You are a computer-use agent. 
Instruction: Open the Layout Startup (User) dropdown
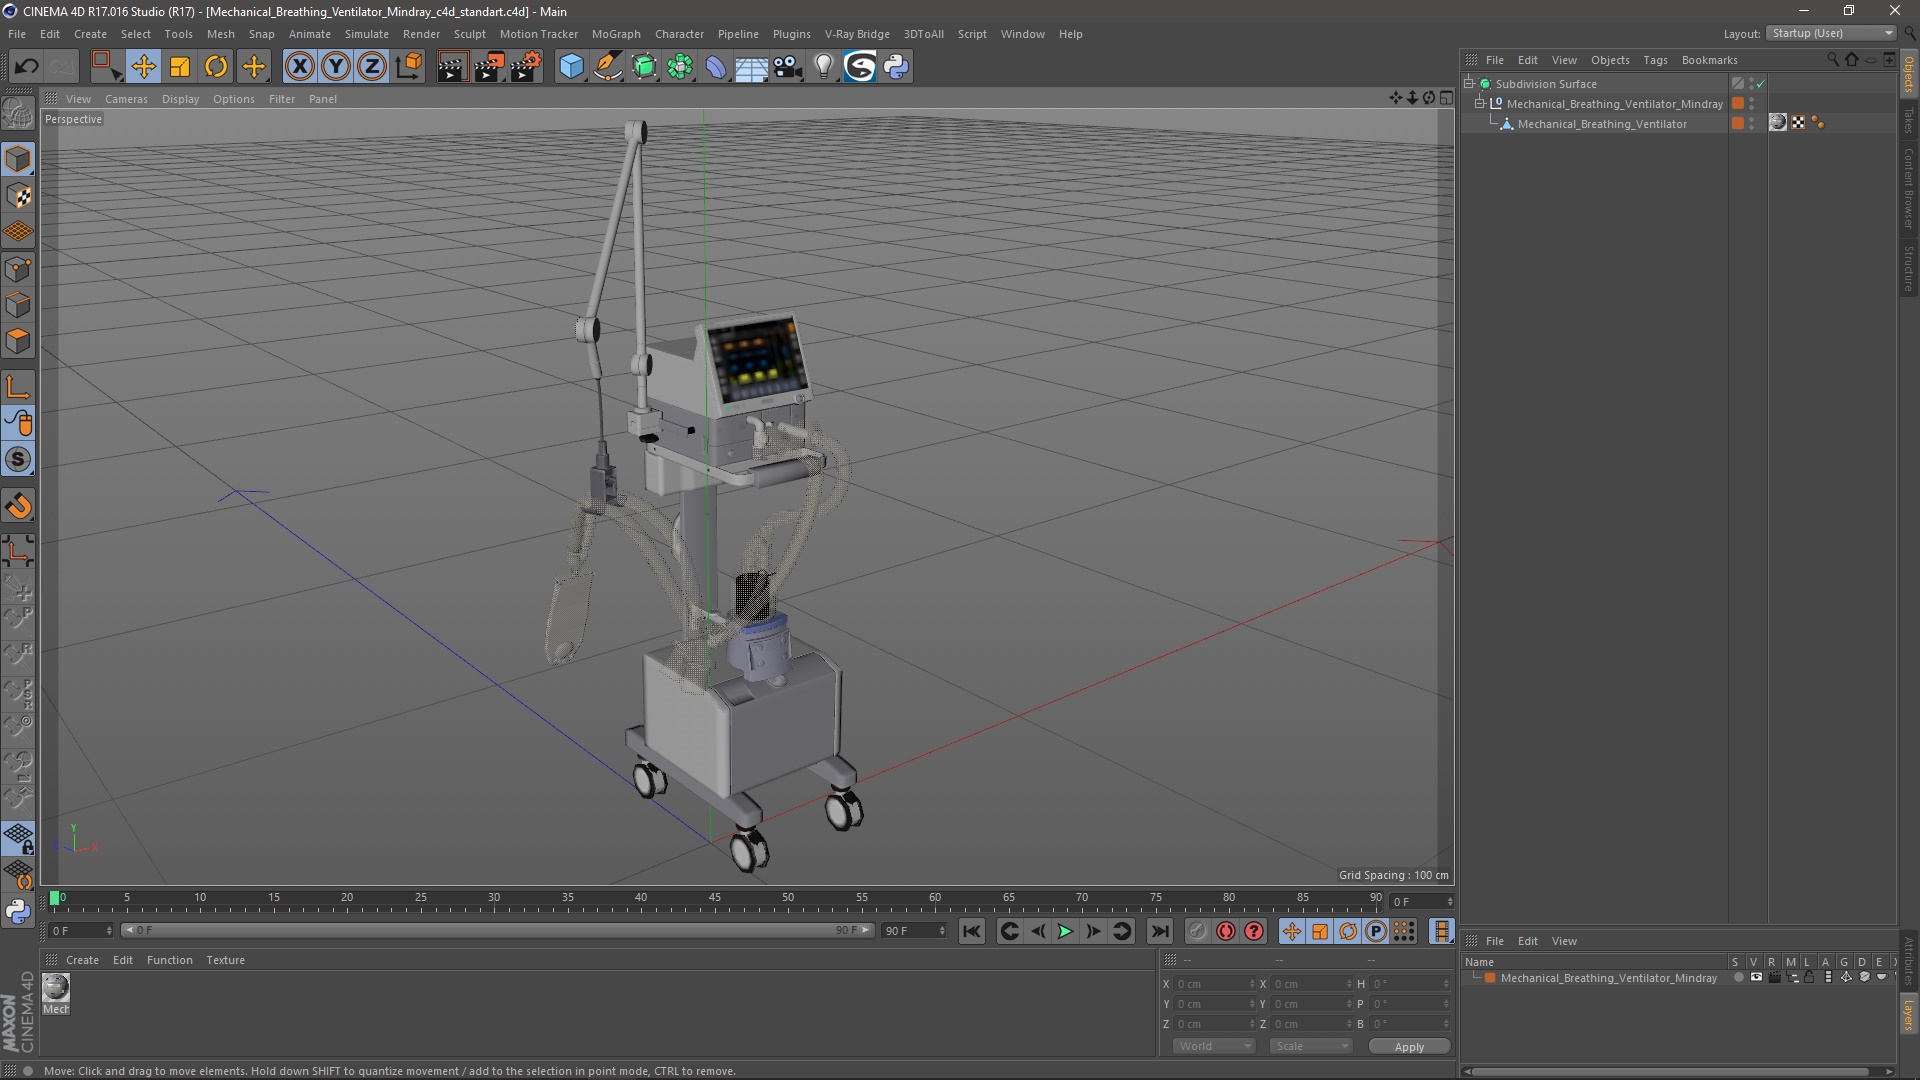(1831, 33)
